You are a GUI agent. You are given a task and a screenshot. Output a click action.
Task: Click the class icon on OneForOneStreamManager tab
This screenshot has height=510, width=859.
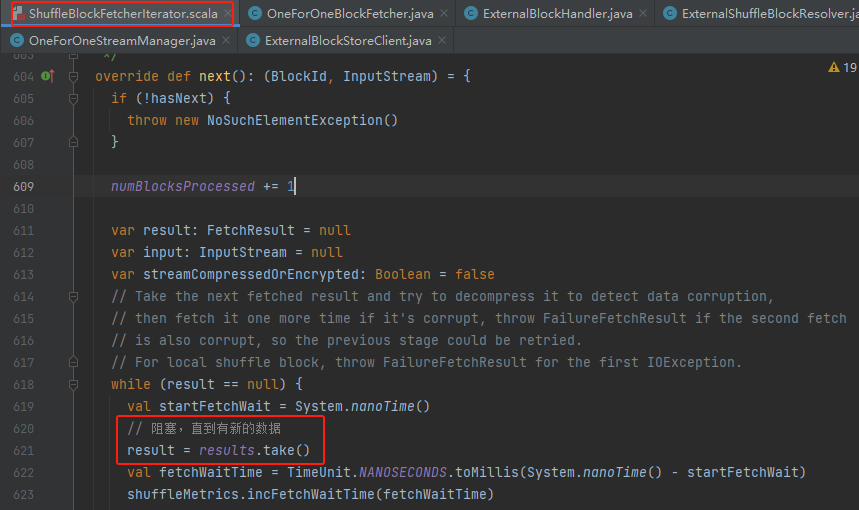[17, 40]
